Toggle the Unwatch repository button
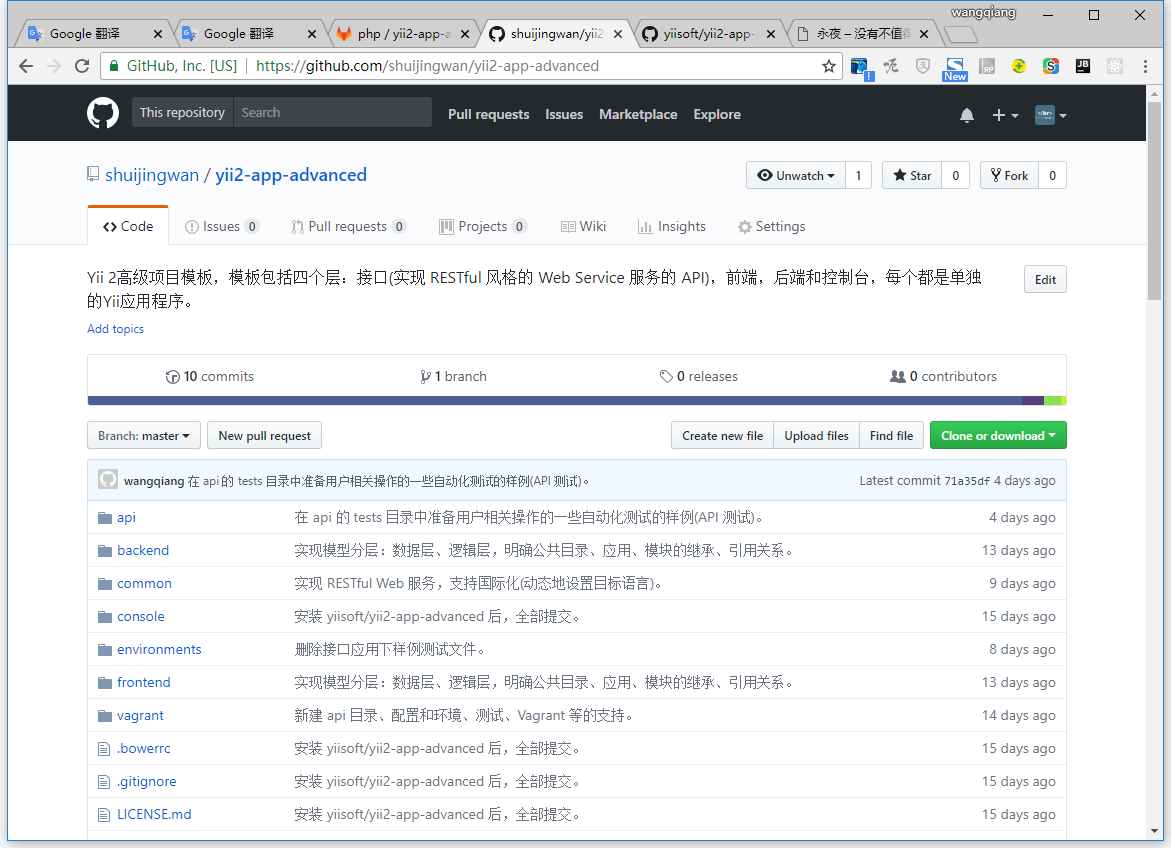1171x848 pixels. click(x=796, y=175)
